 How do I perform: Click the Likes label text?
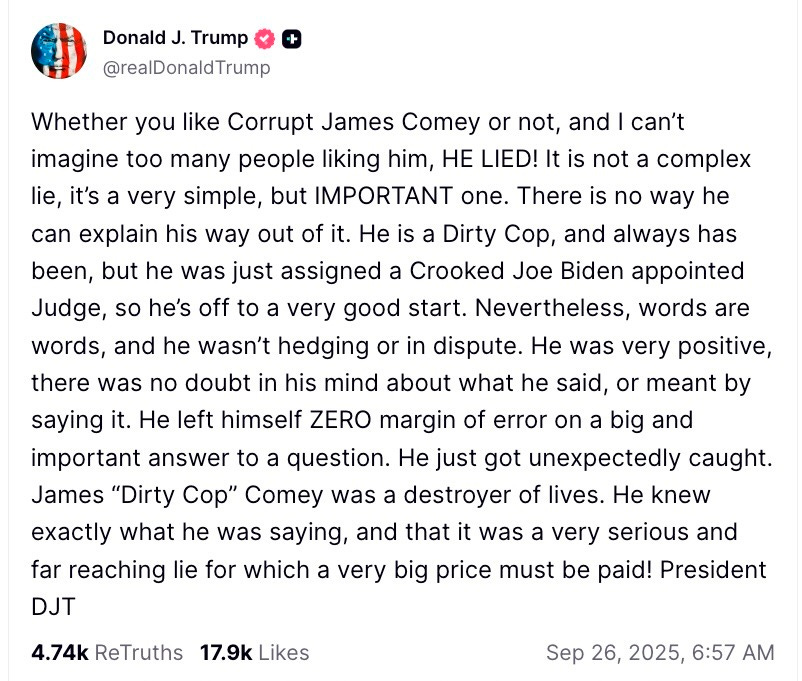point(281,652)
